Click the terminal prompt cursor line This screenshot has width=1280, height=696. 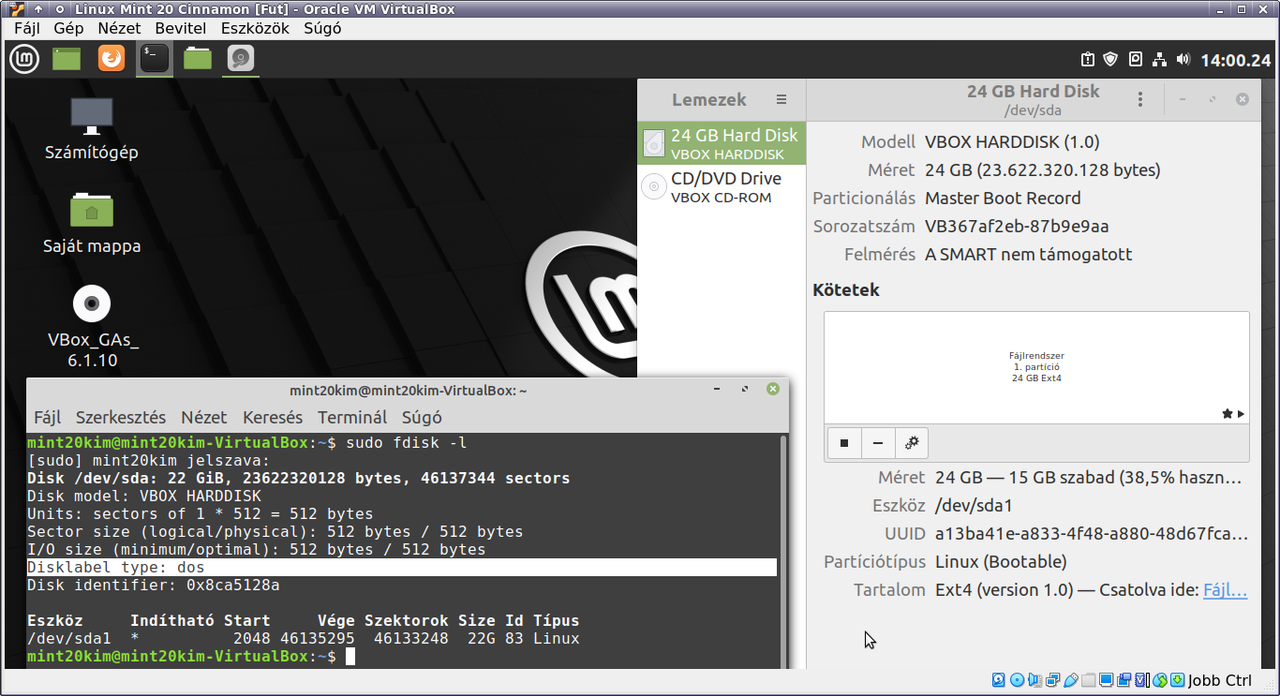click(x=191, y=656)
